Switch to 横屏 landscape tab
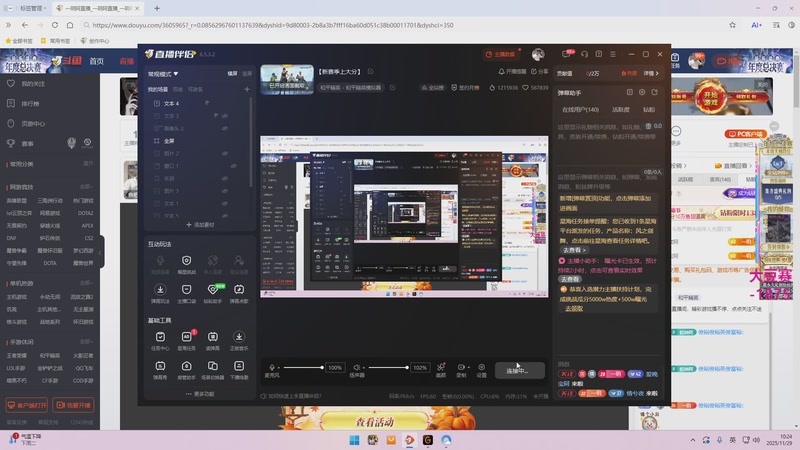The image size is (800, 450). [232, 73]
